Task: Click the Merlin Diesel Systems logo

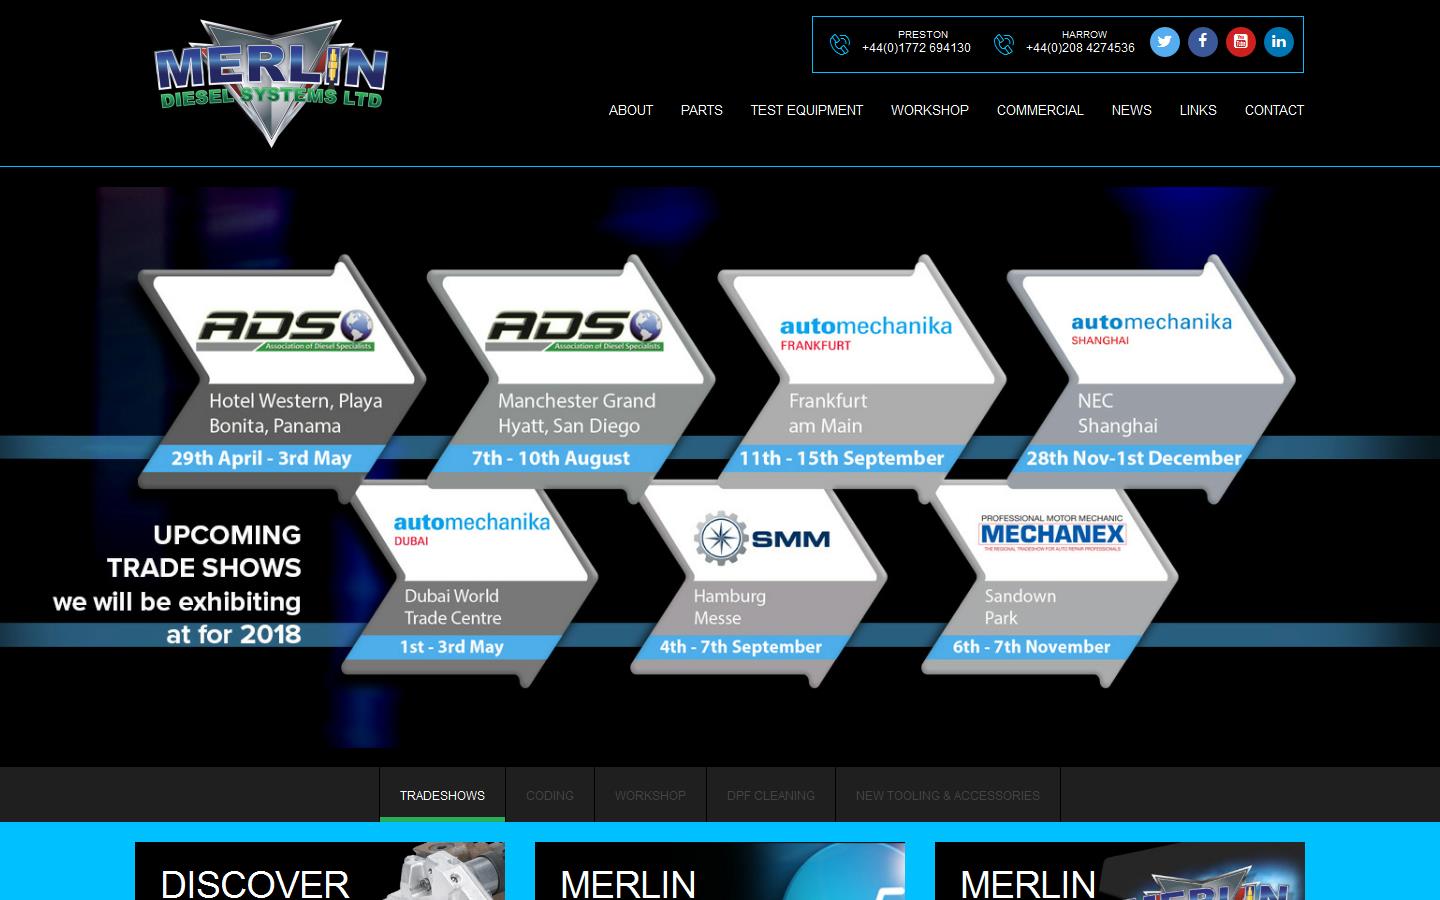Action: point(270,82)
